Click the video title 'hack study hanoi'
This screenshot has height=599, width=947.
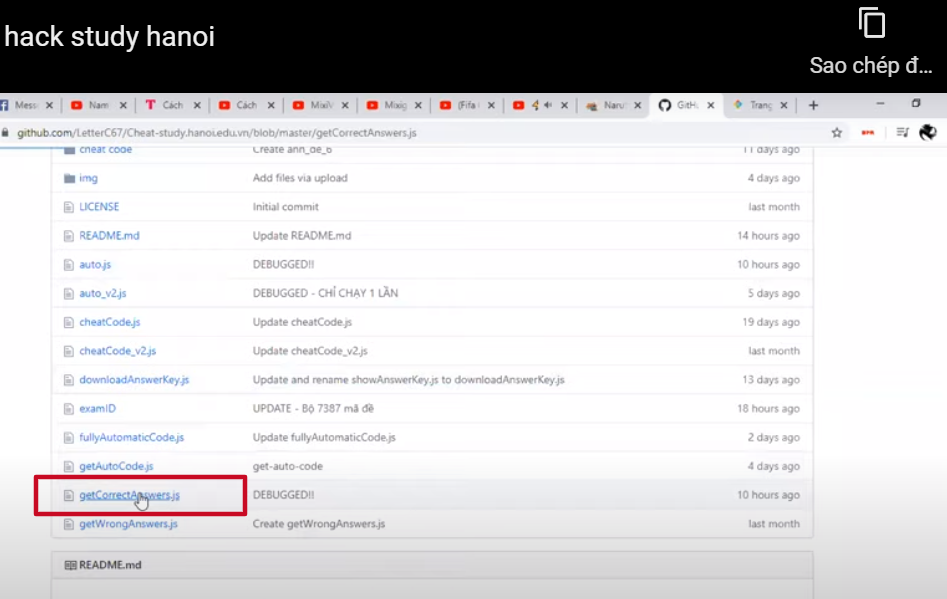click(110, 37)
